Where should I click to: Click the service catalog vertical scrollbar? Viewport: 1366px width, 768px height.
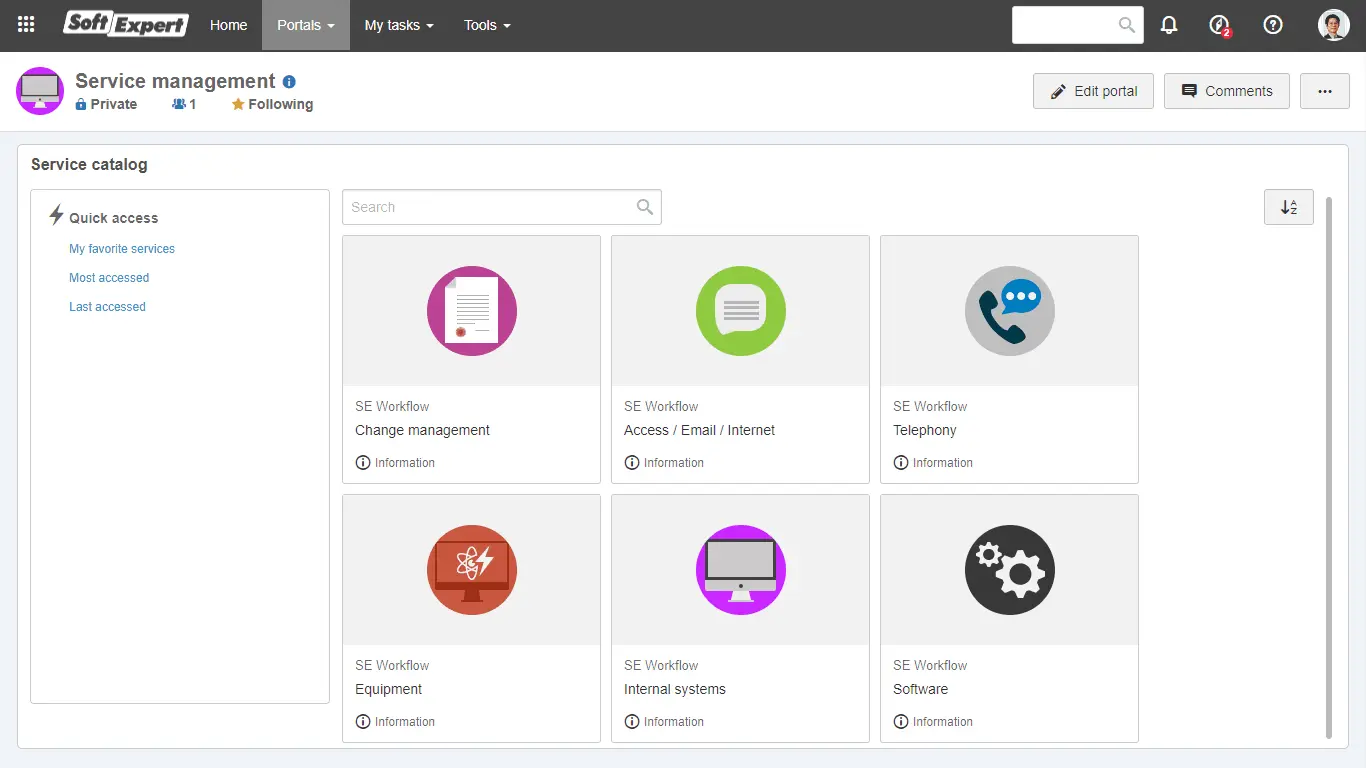pos(1329,467)
